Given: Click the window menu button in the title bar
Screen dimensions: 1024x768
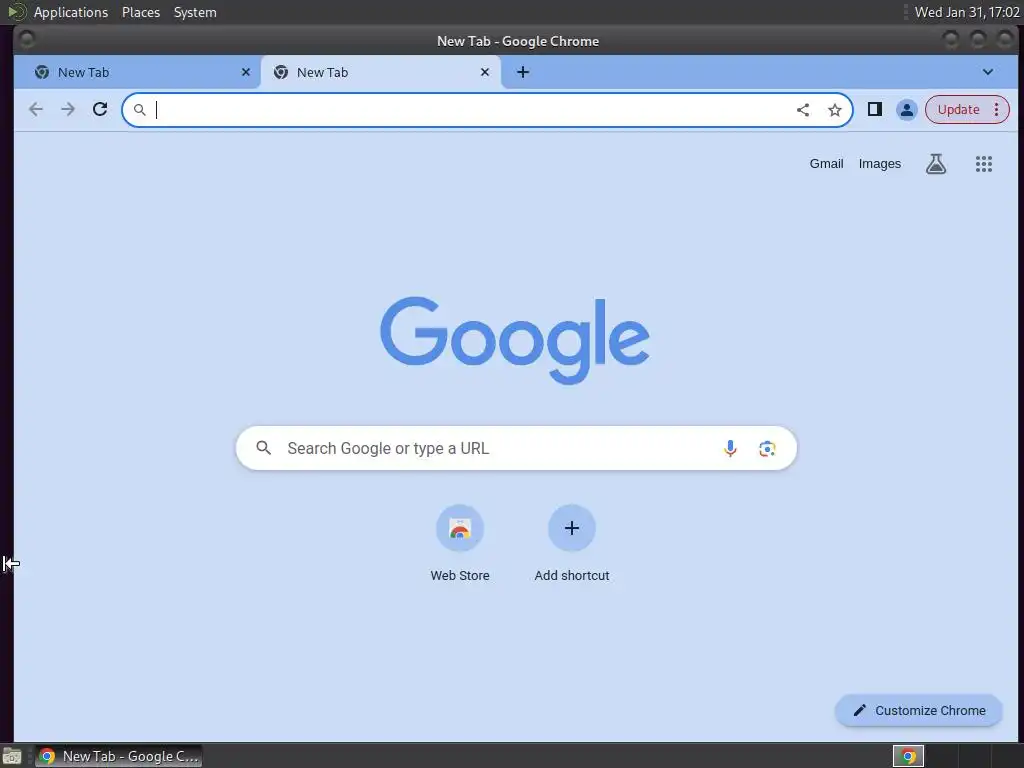Looking at the screenshot, I should (x=27, y=40).
